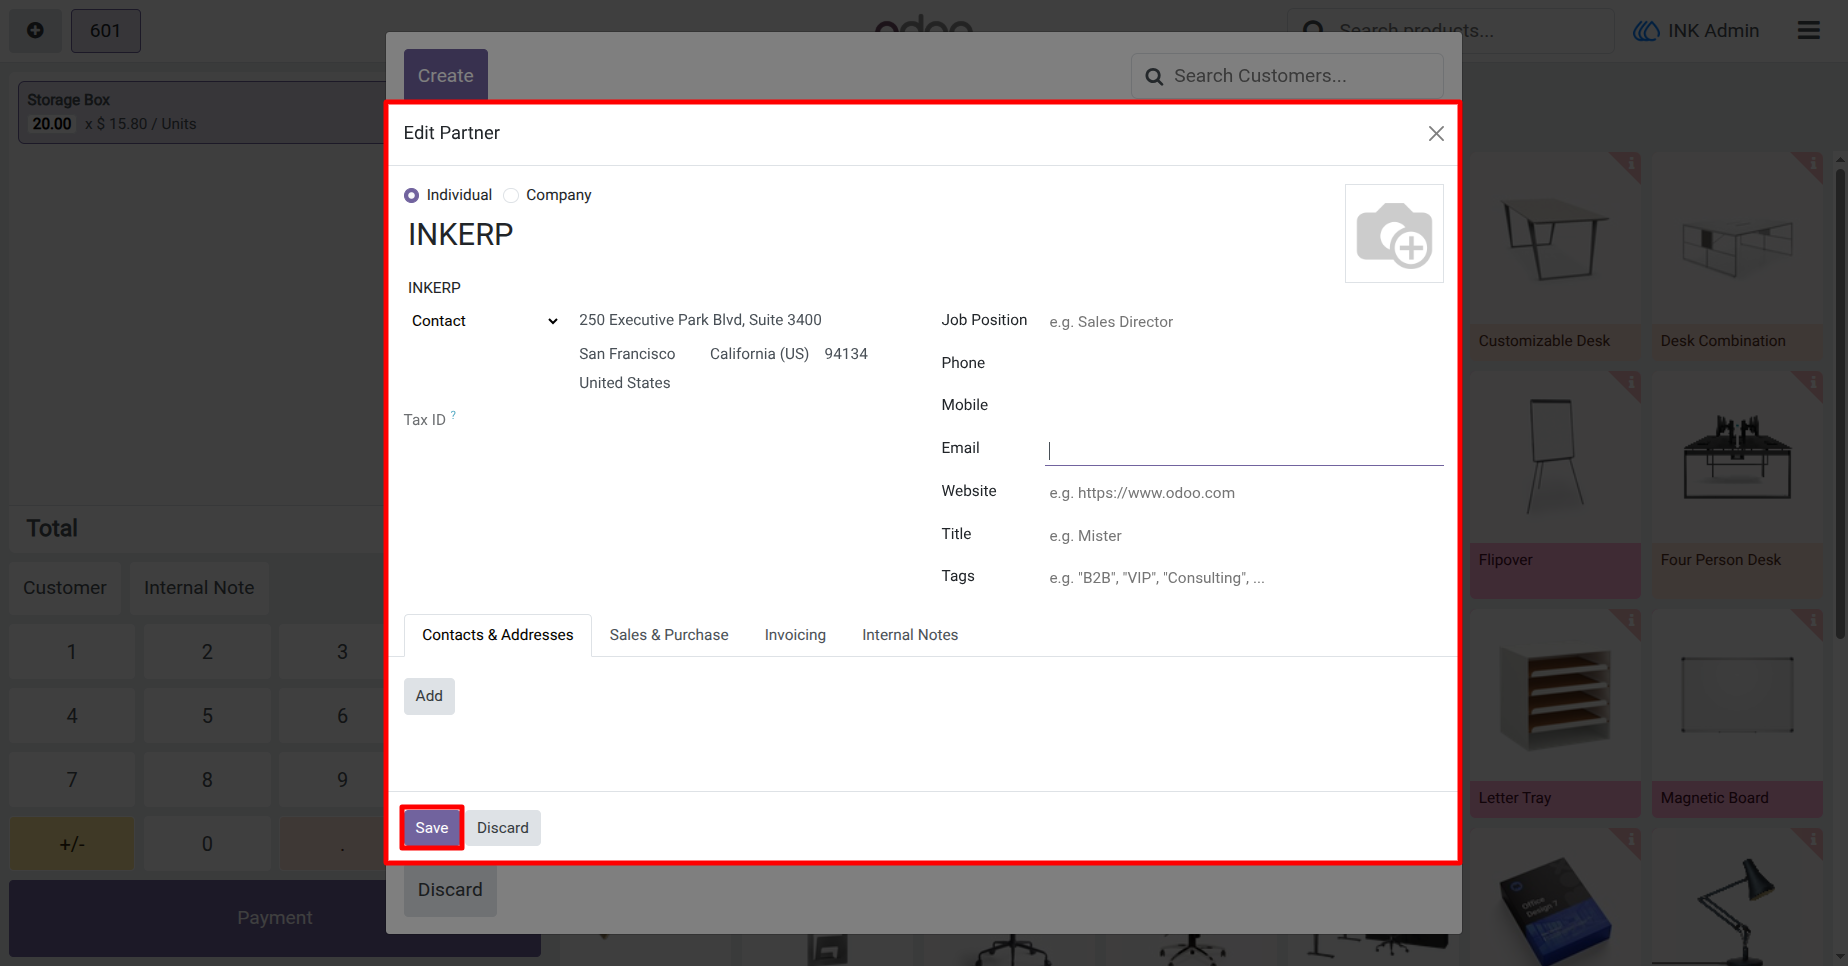Image resolution: width=1848 pixels, height=966 pixels.
Task: Open info badge on Four Person Desk
Action: tap(1812, 382)
